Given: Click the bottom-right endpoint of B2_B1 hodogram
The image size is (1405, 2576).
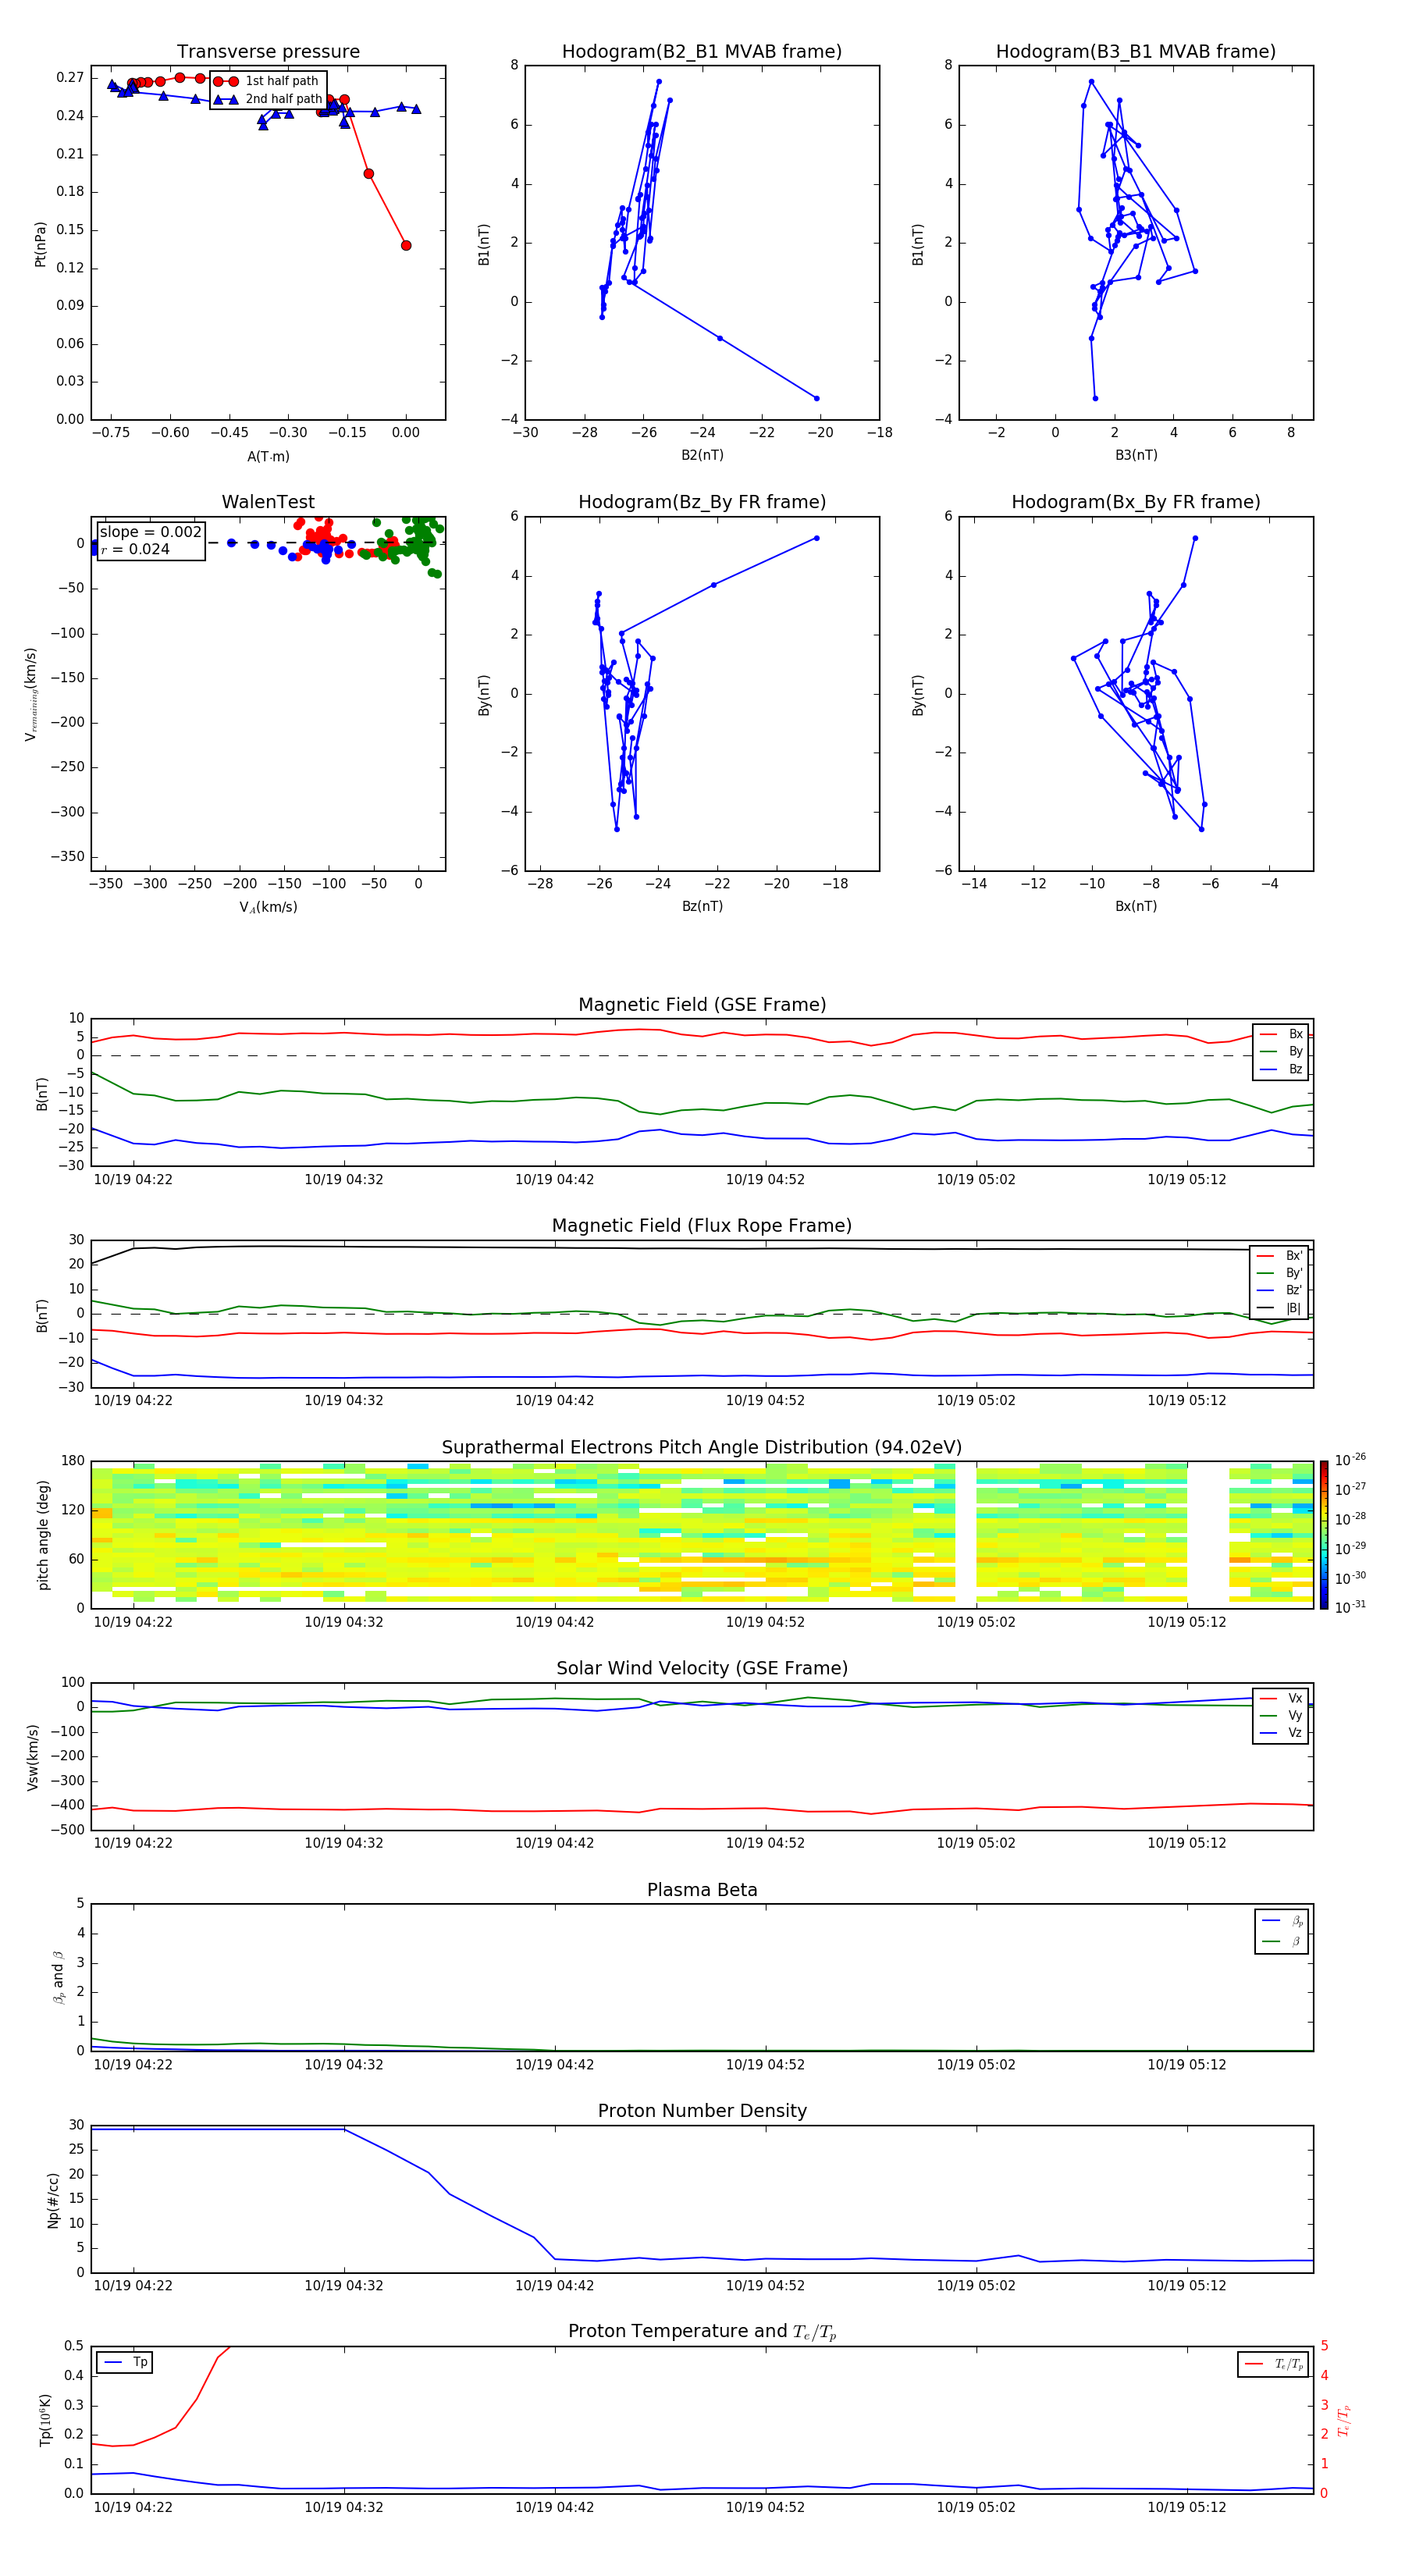Looking at the screenshot, I should coord(817,398).
